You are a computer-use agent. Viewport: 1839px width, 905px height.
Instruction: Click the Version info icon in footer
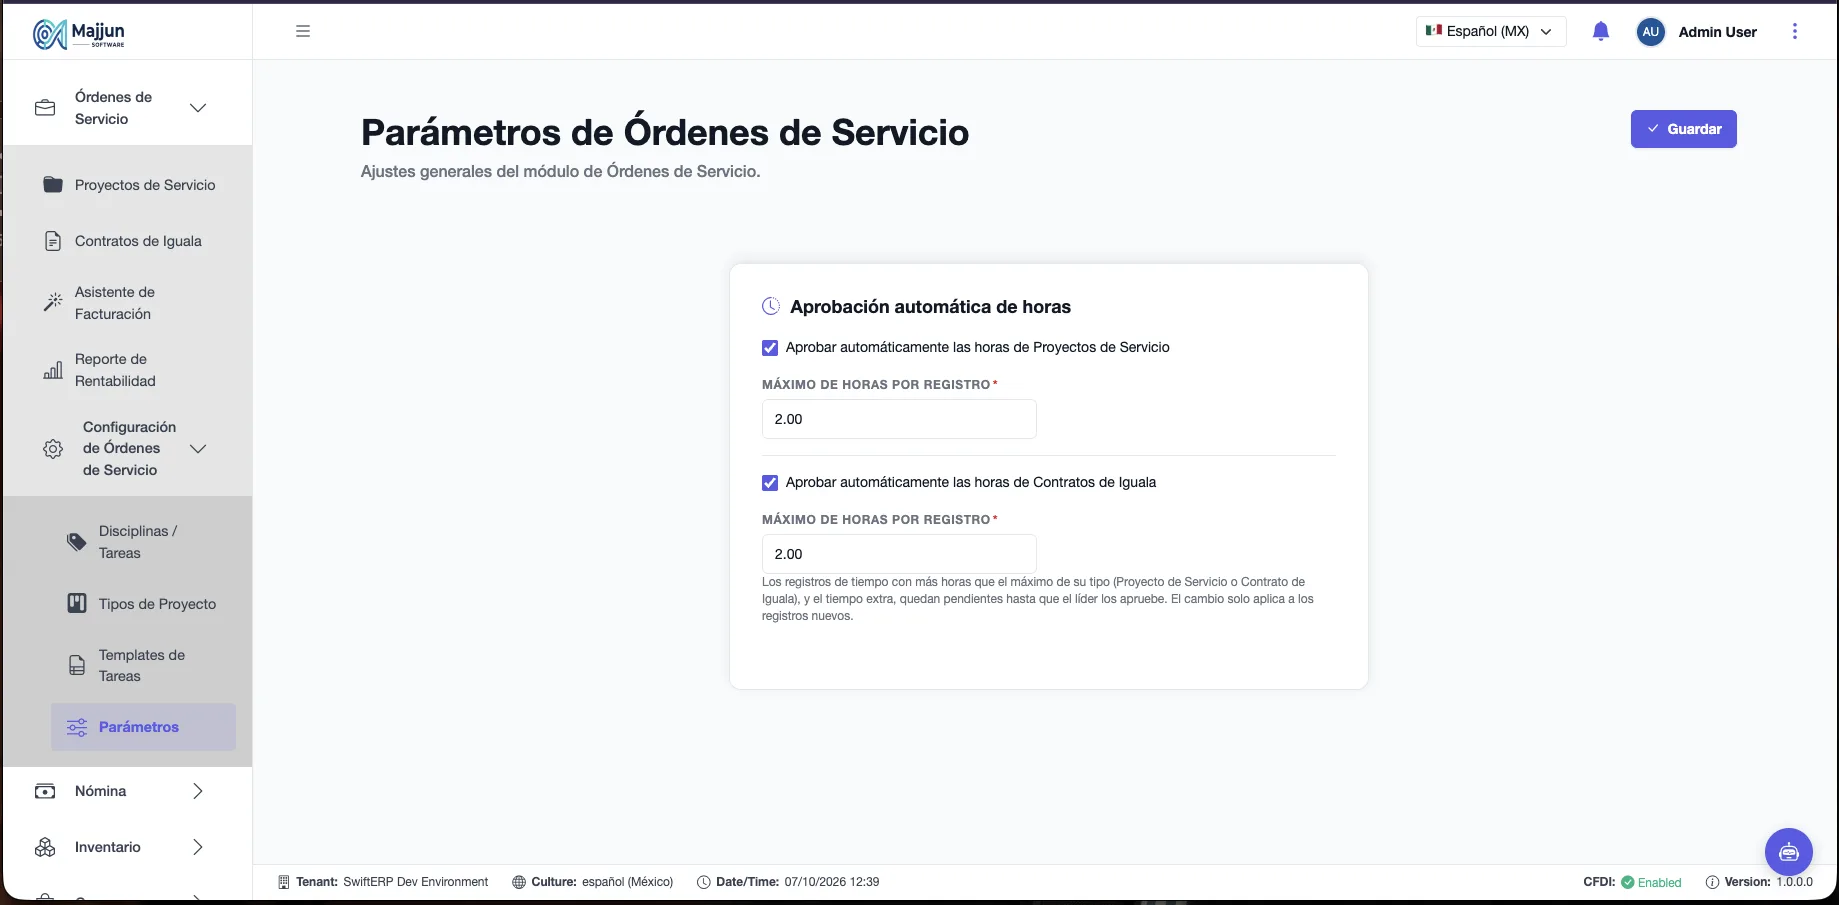1712,882
